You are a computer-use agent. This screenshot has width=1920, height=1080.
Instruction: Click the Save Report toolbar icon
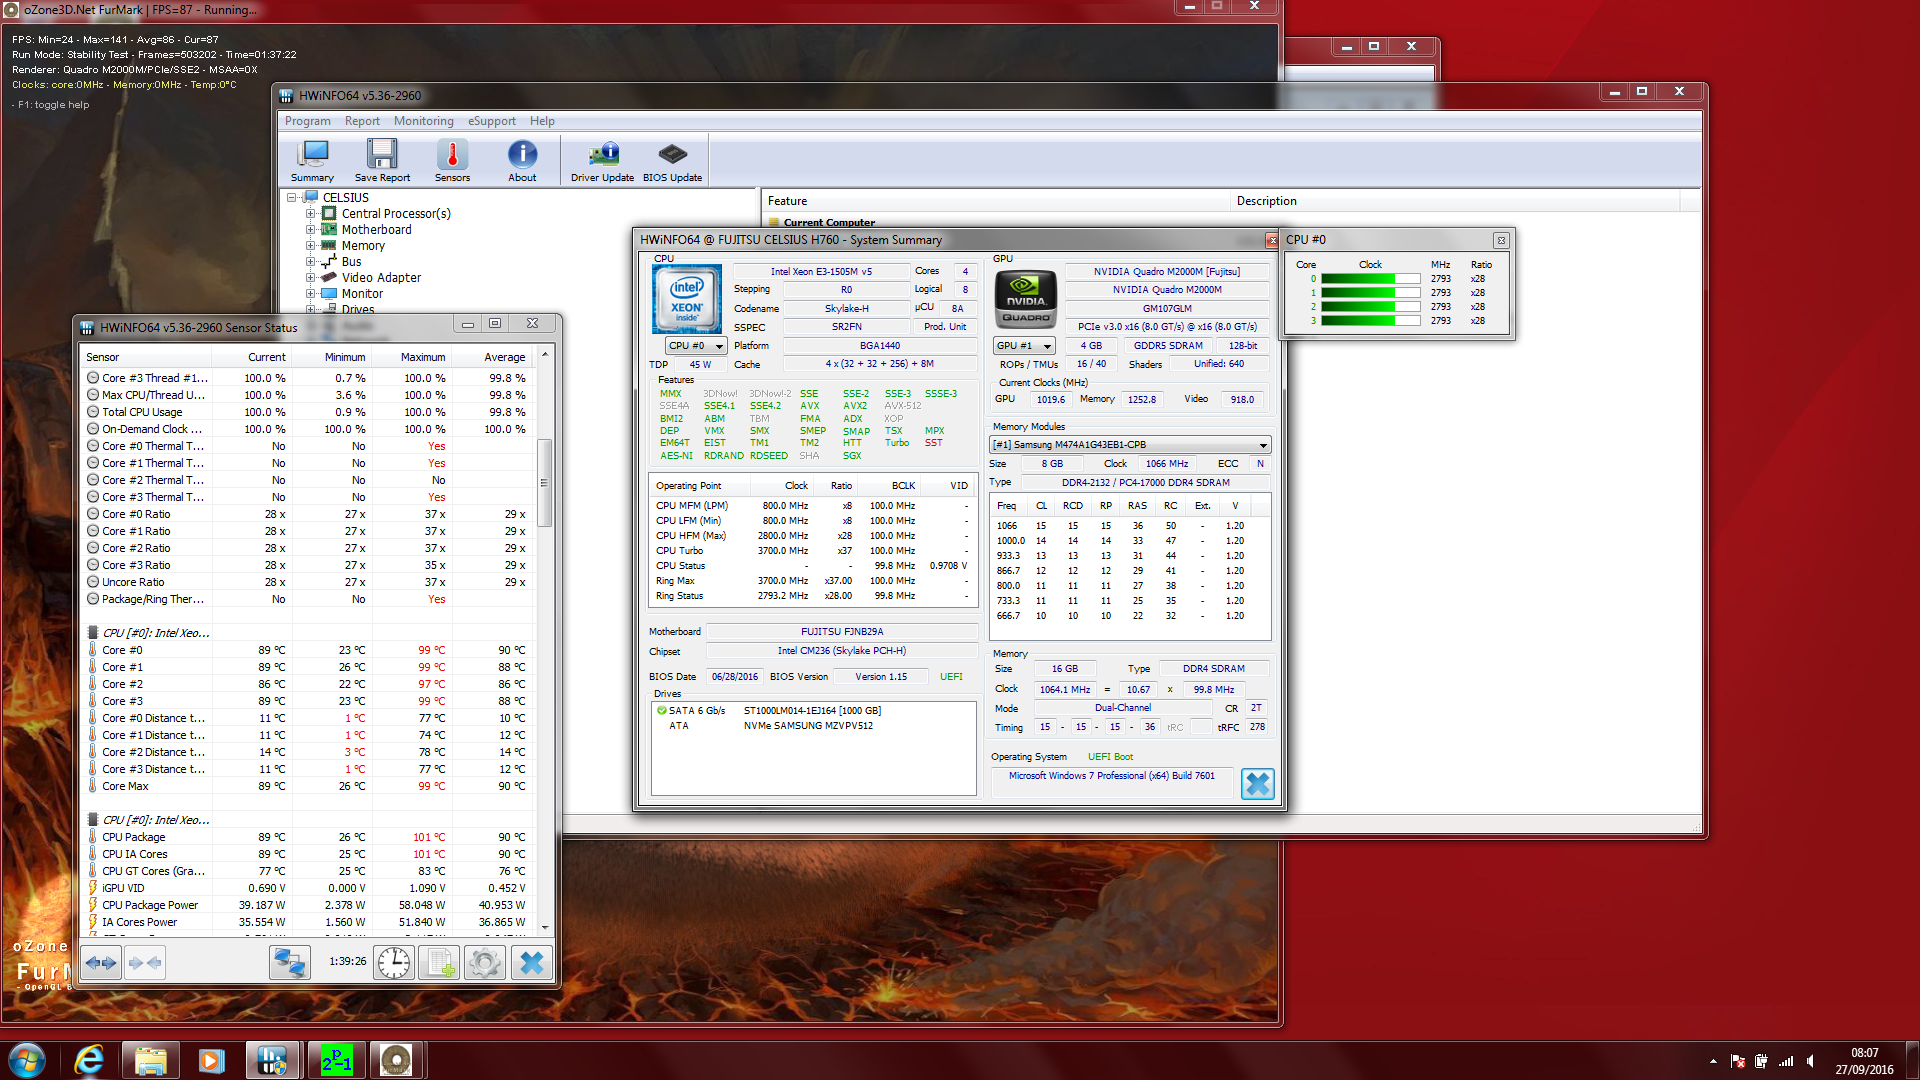click(x=382, y=160)
